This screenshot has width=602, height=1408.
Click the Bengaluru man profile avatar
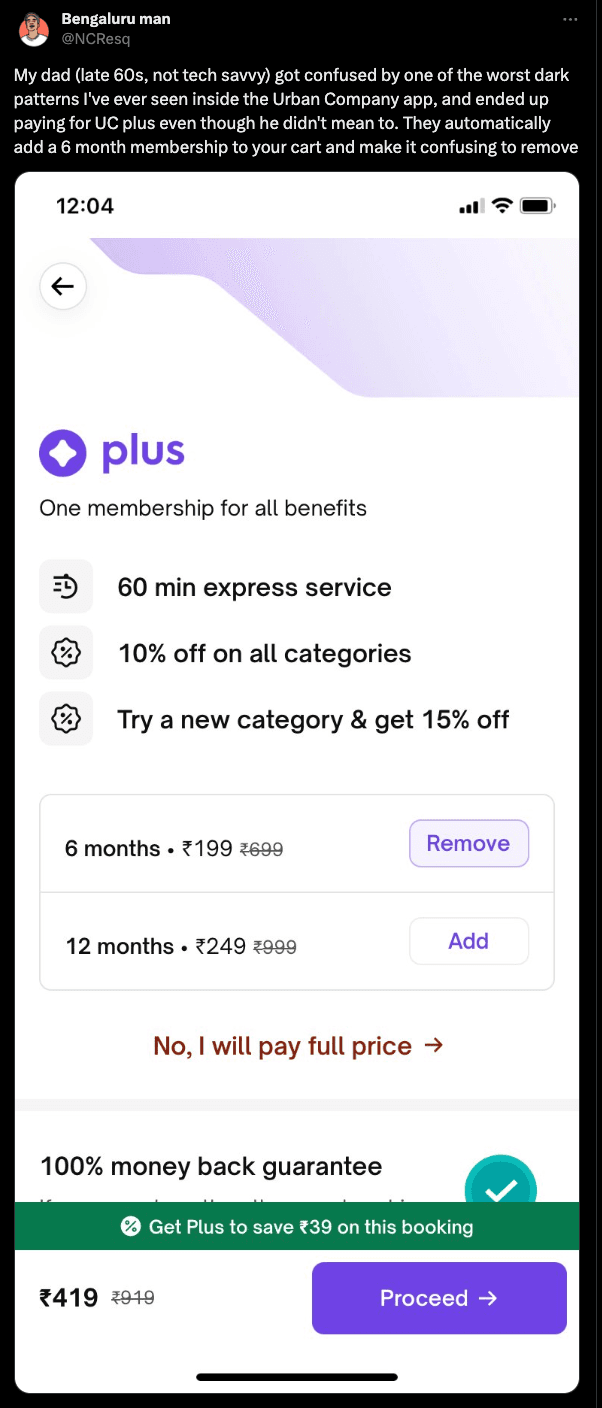point(34,29)
